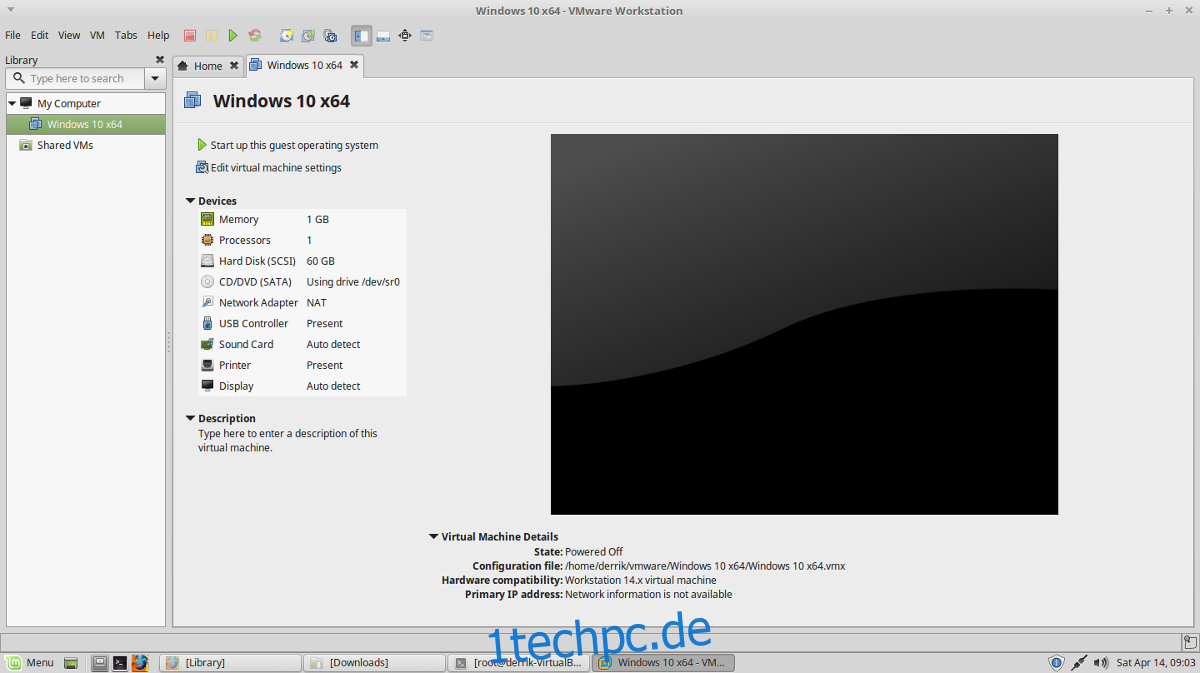Click the description text entry area
The image size is (1200, 673).
click(x=288, y=441)
